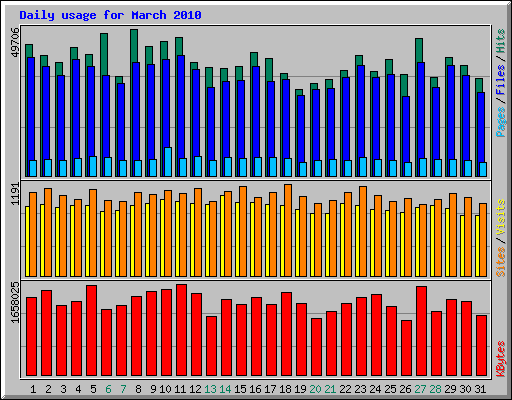Click the yellow Visits bar for day 1

click(x=27, y=241)
